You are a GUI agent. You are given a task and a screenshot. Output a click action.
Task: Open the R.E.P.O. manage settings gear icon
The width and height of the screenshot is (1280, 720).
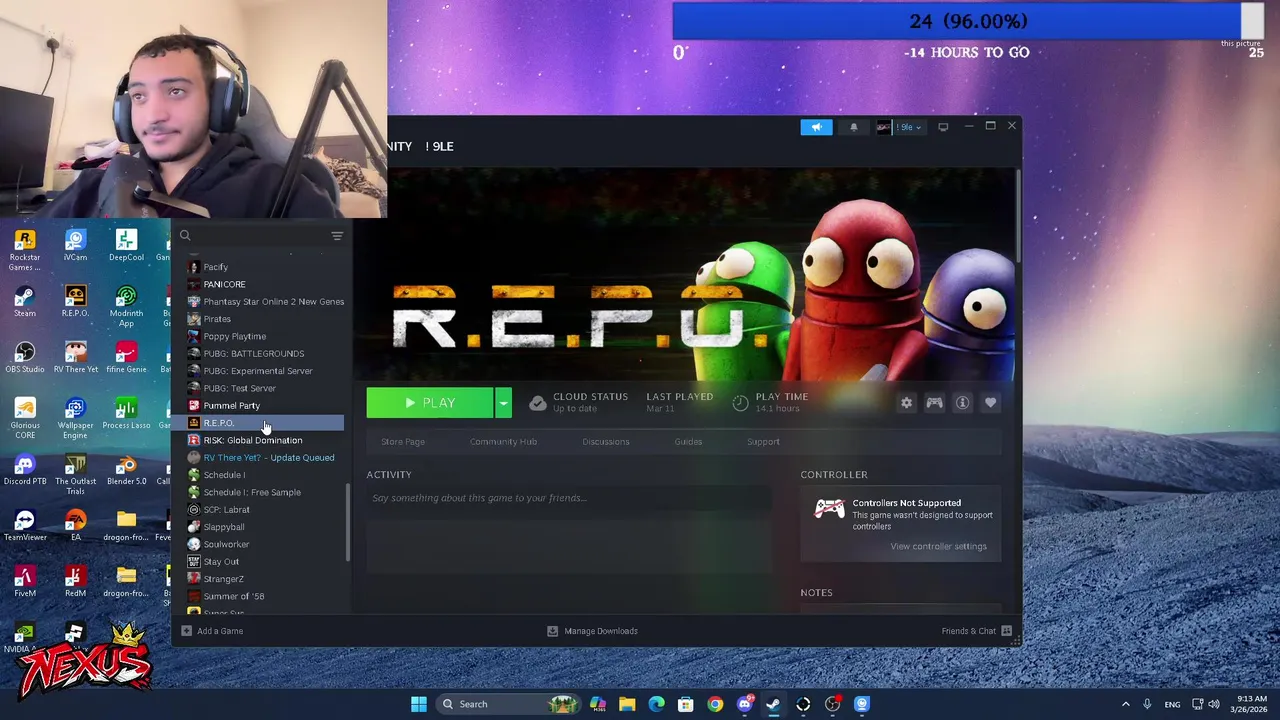[x=906, y=403]
